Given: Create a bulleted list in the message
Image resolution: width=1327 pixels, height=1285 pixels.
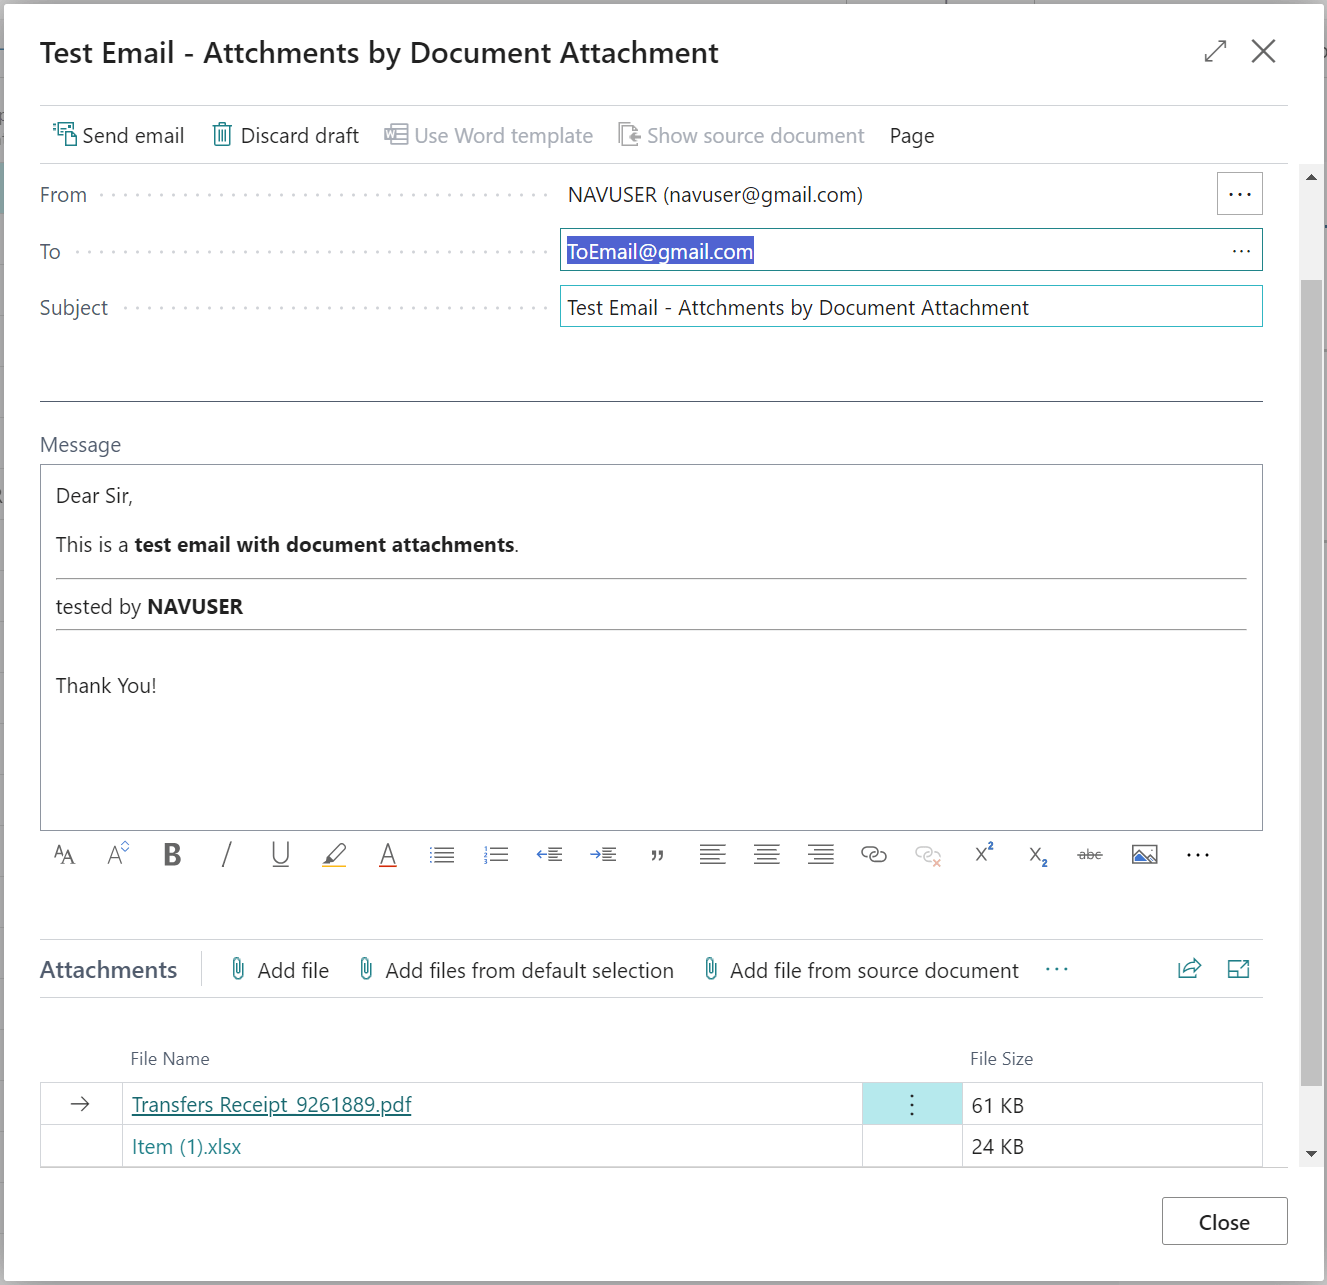Looking at the screenshot, I should (442, 854).
